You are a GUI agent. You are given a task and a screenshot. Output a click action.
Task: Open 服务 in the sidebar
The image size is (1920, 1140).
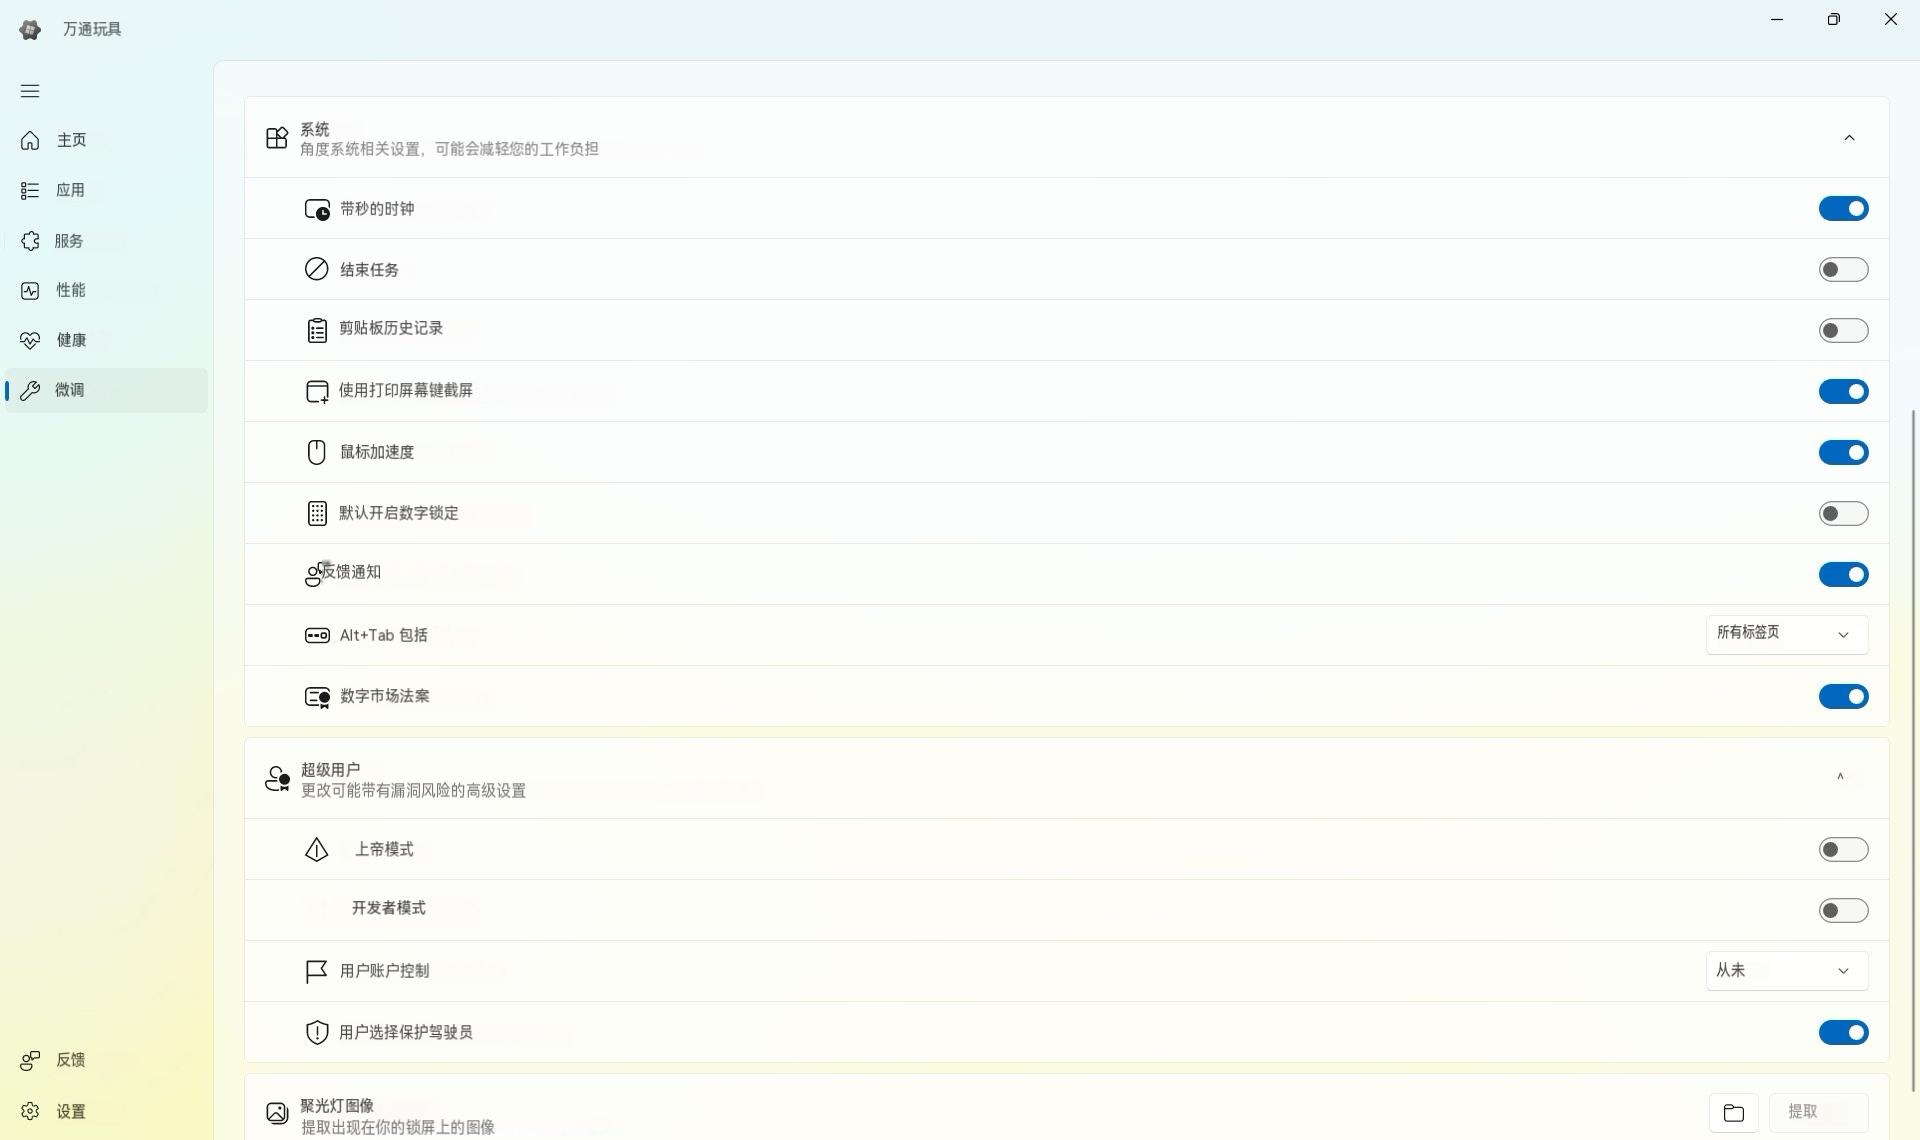68,241
